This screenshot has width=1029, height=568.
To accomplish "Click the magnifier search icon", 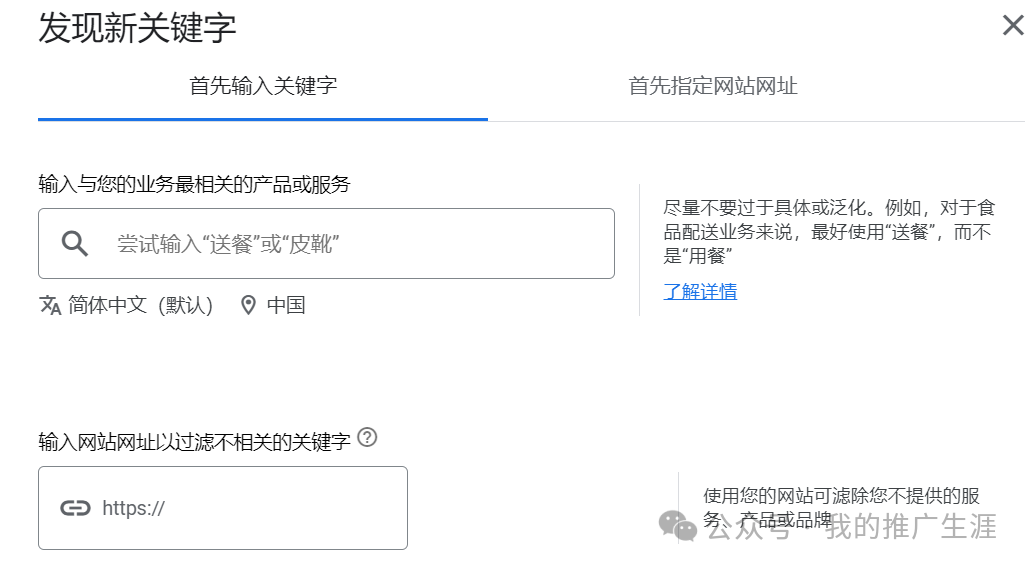I will 75,243.
